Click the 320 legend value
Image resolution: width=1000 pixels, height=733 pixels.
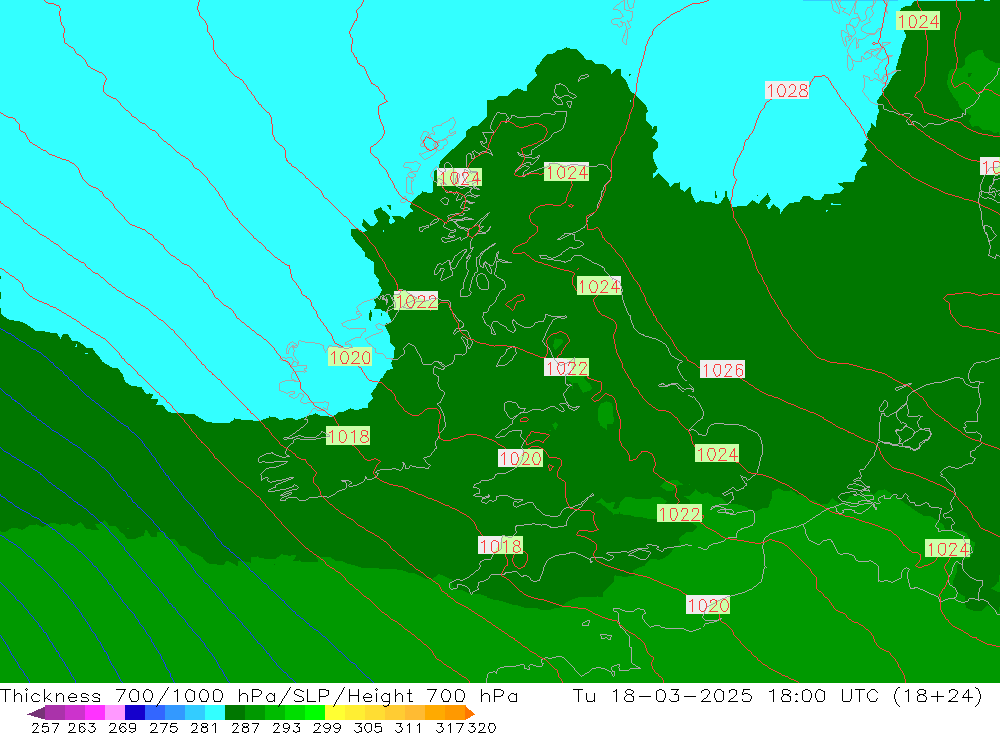click(482, 728)
